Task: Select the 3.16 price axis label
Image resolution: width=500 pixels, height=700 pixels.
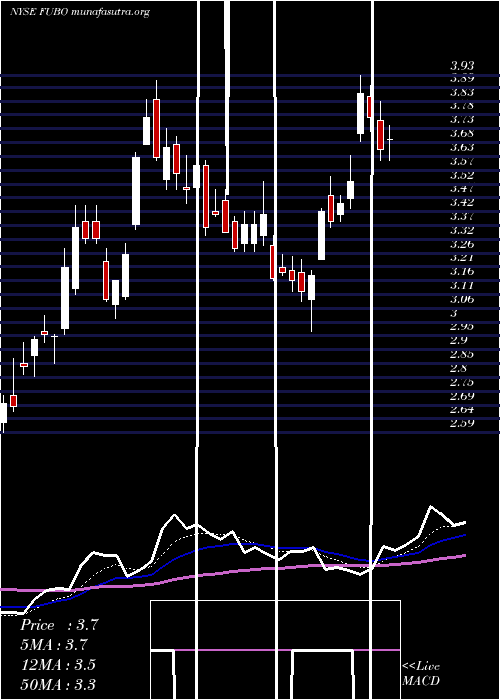Action: click(462, 272)
